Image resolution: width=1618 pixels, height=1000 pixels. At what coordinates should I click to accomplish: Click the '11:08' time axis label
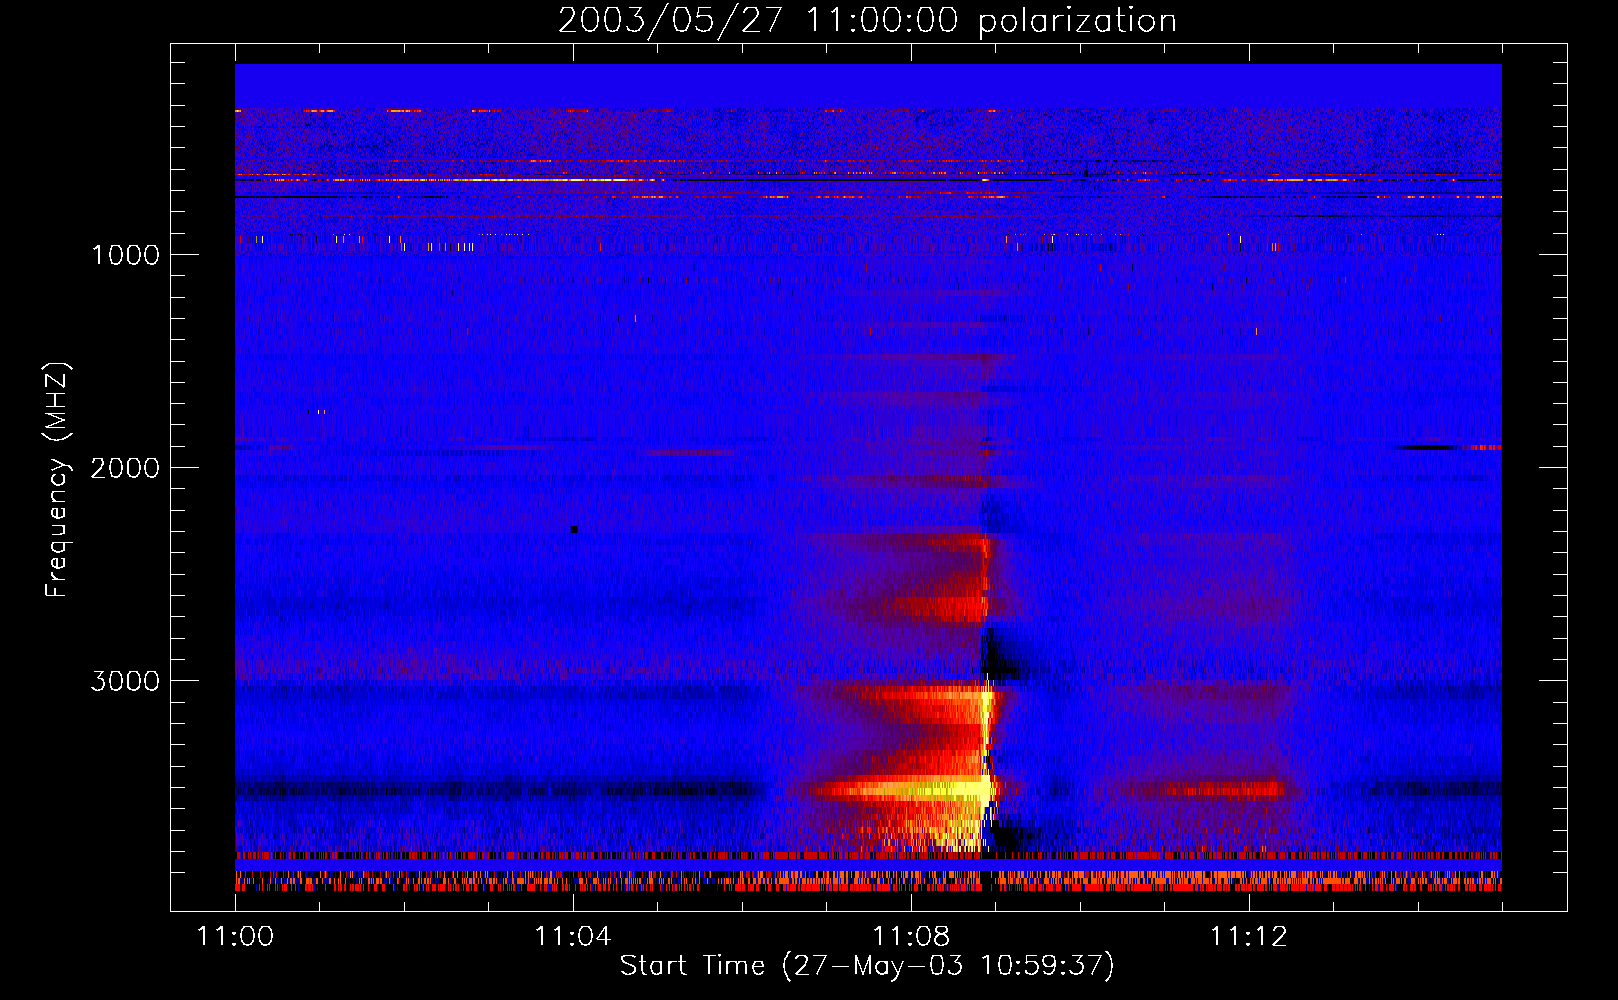(x=911, y=937)
